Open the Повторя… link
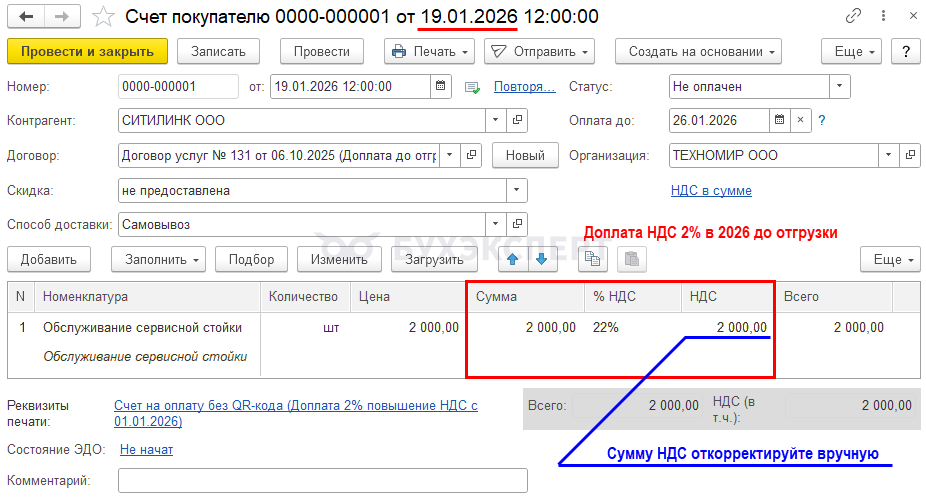 524,86
